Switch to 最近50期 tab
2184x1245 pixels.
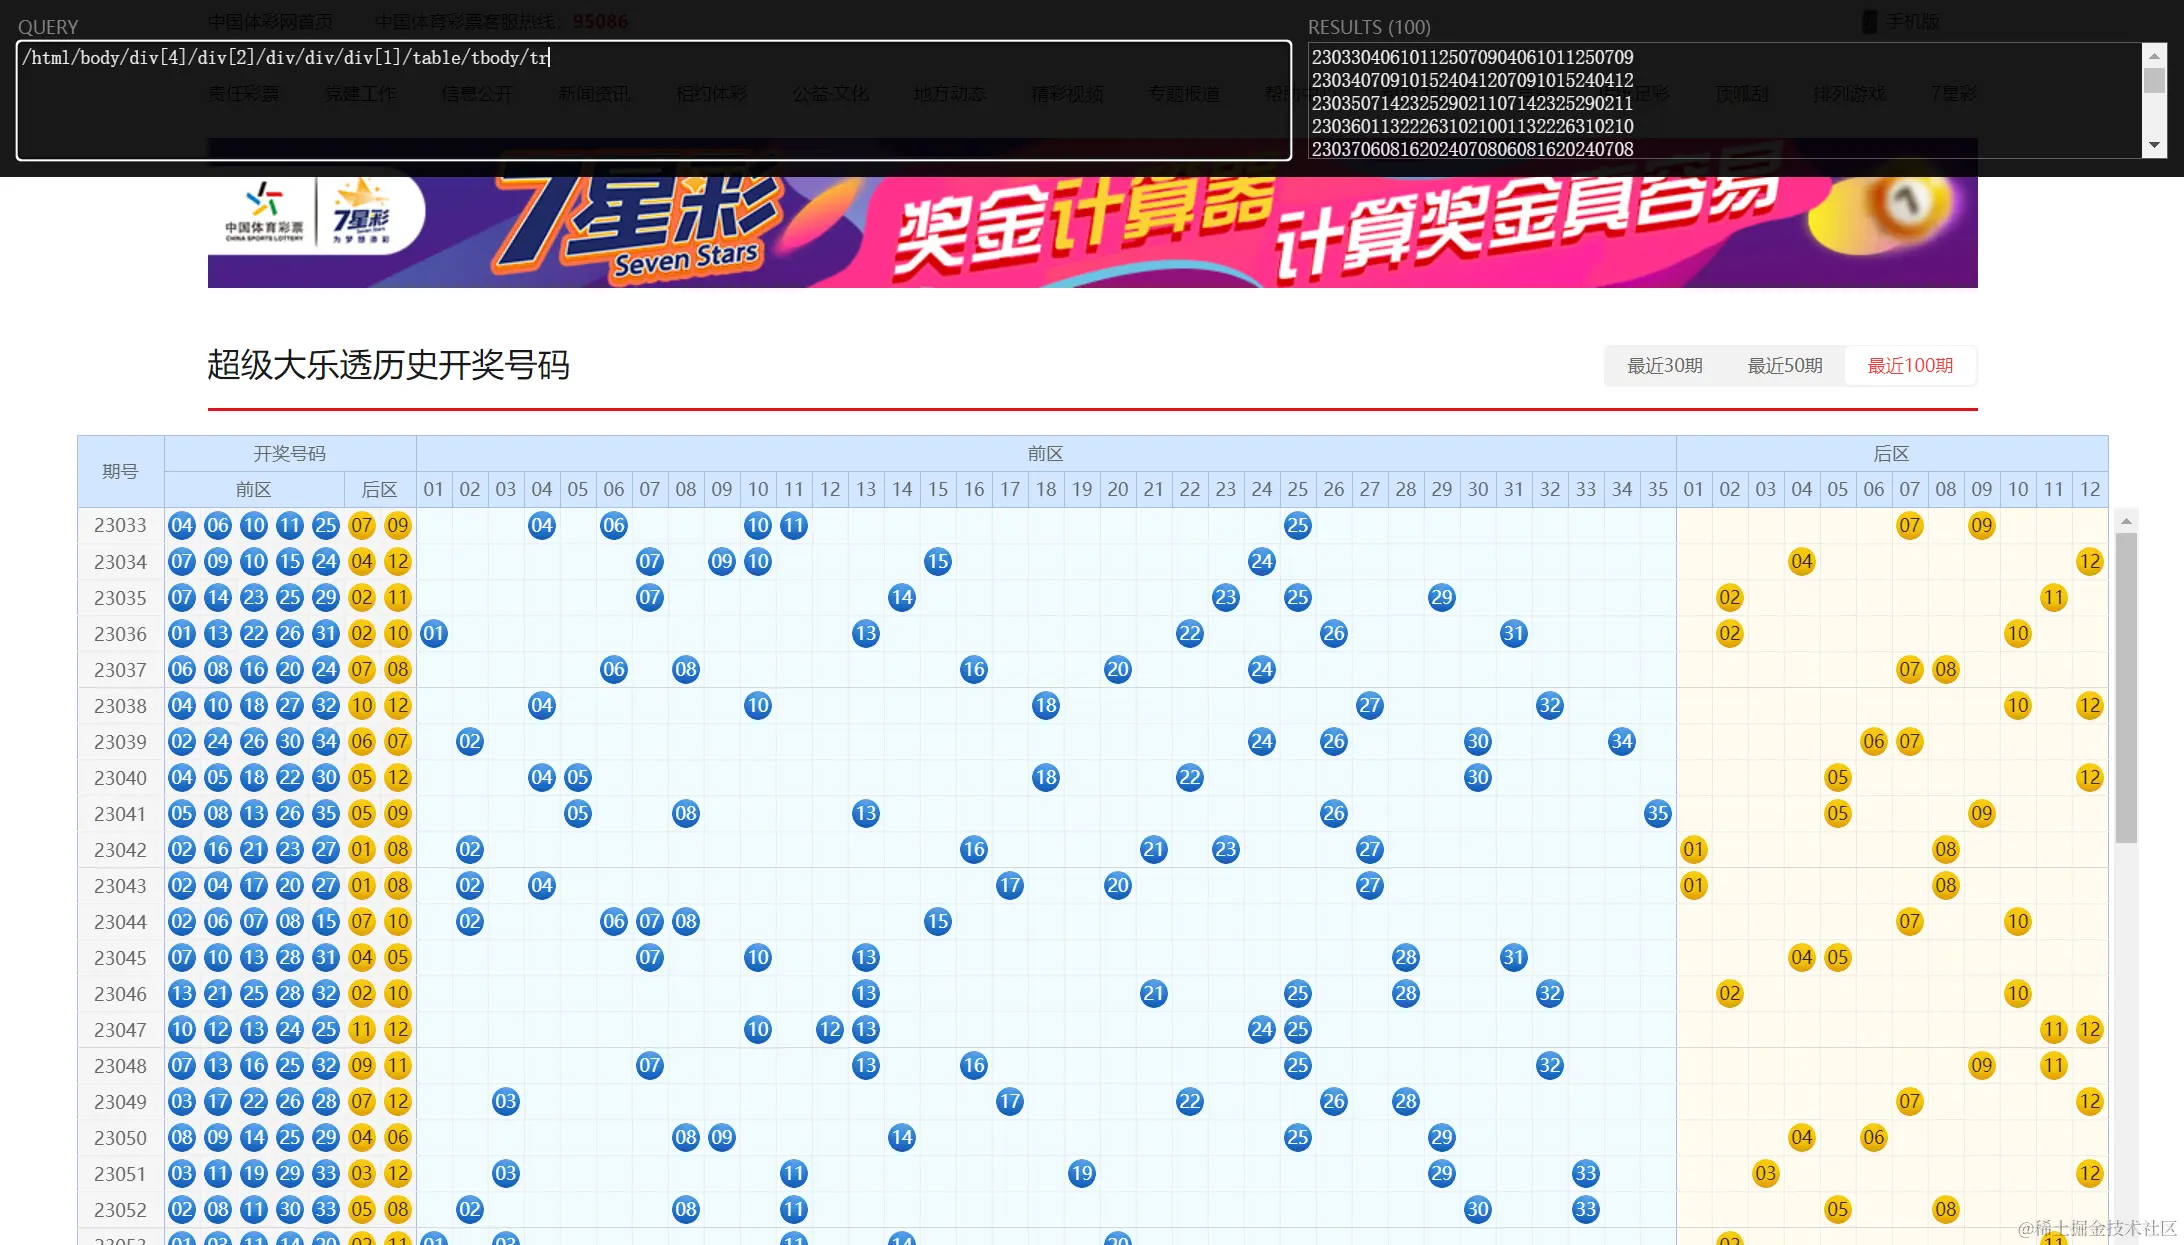coord(1784,365)
